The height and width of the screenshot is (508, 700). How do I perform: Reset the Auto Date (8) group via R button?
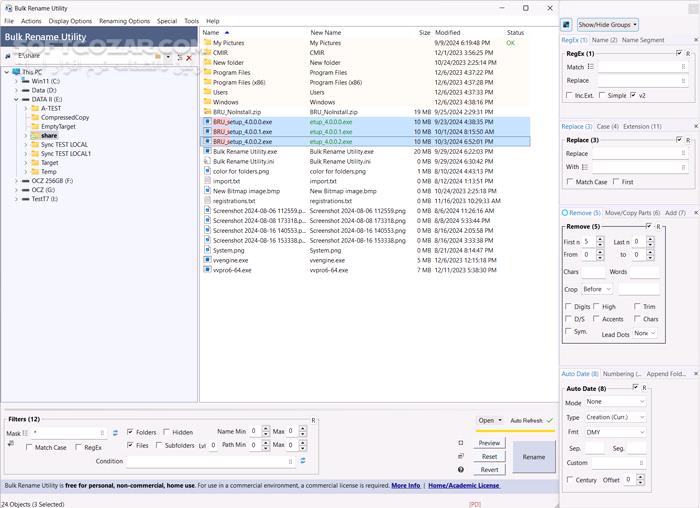[644, 388]
